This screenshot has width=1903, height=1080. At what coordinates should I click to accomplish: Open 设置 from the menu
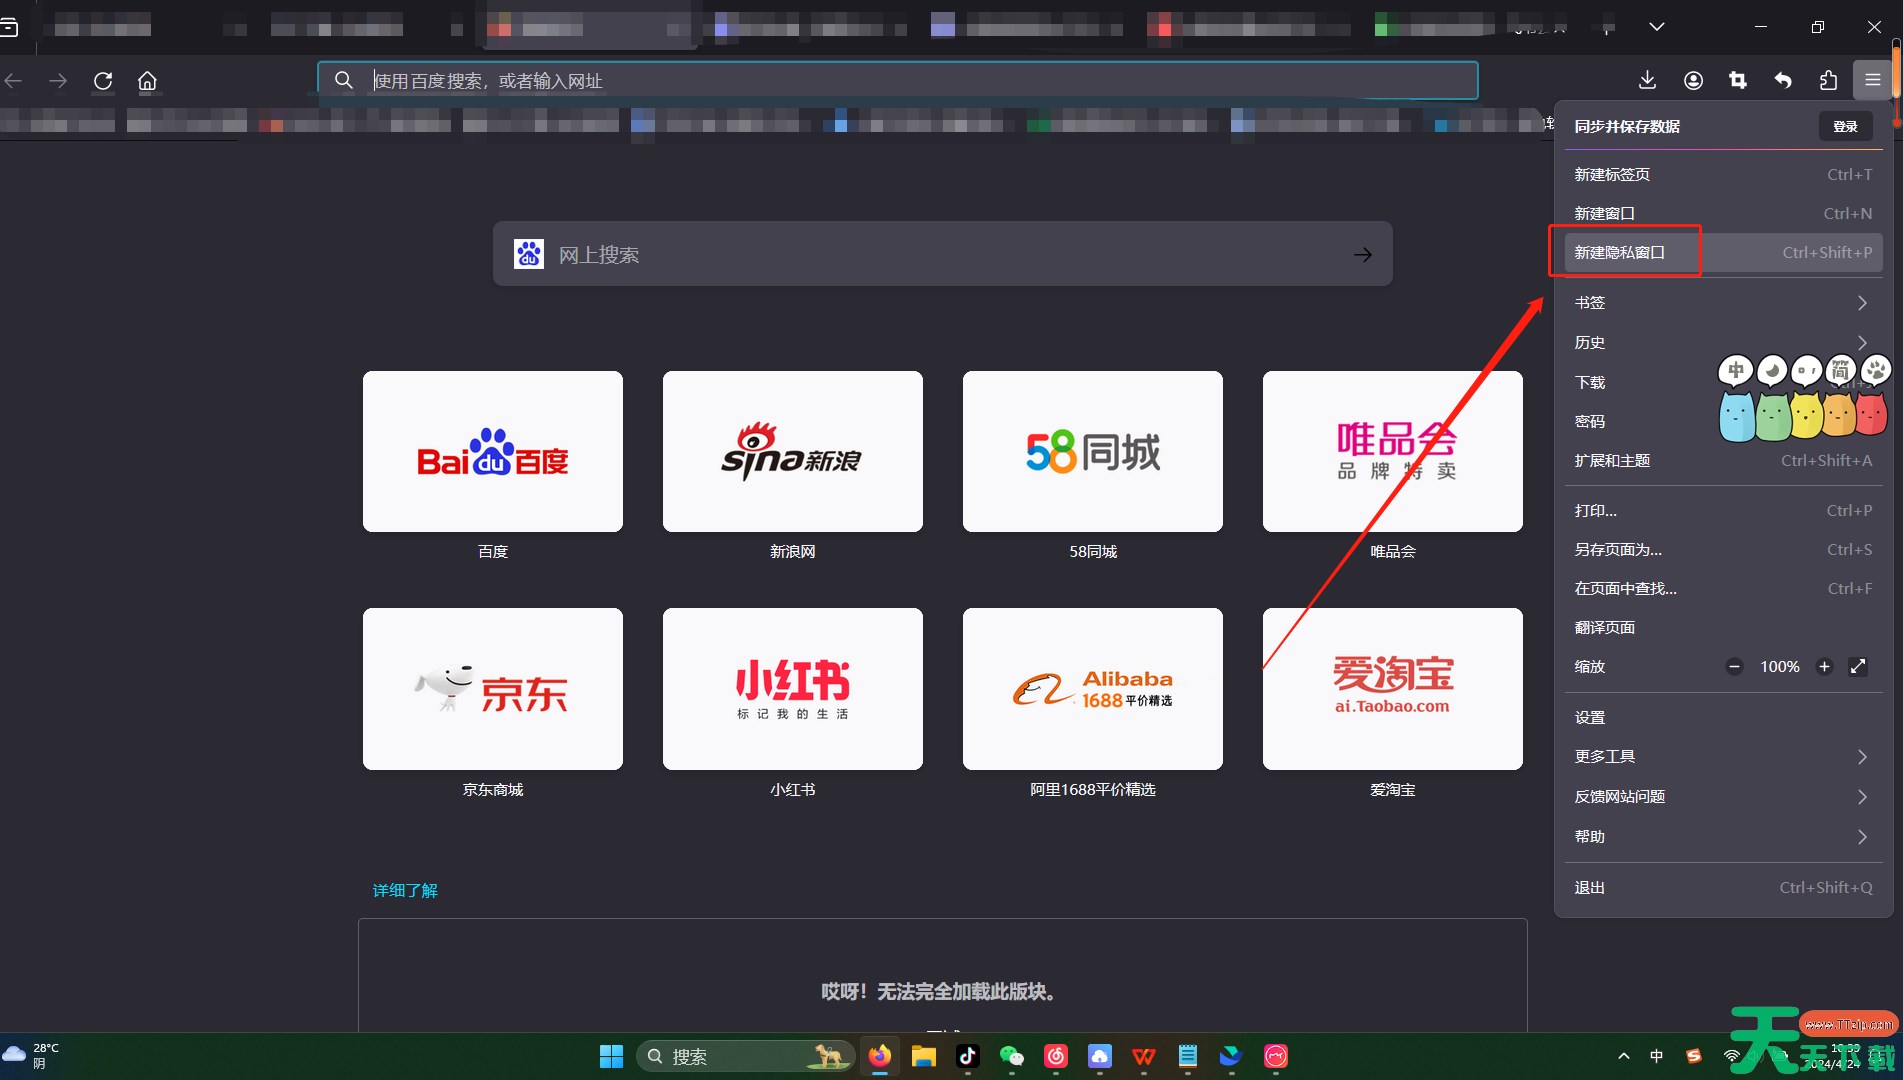pos(1590,718)
